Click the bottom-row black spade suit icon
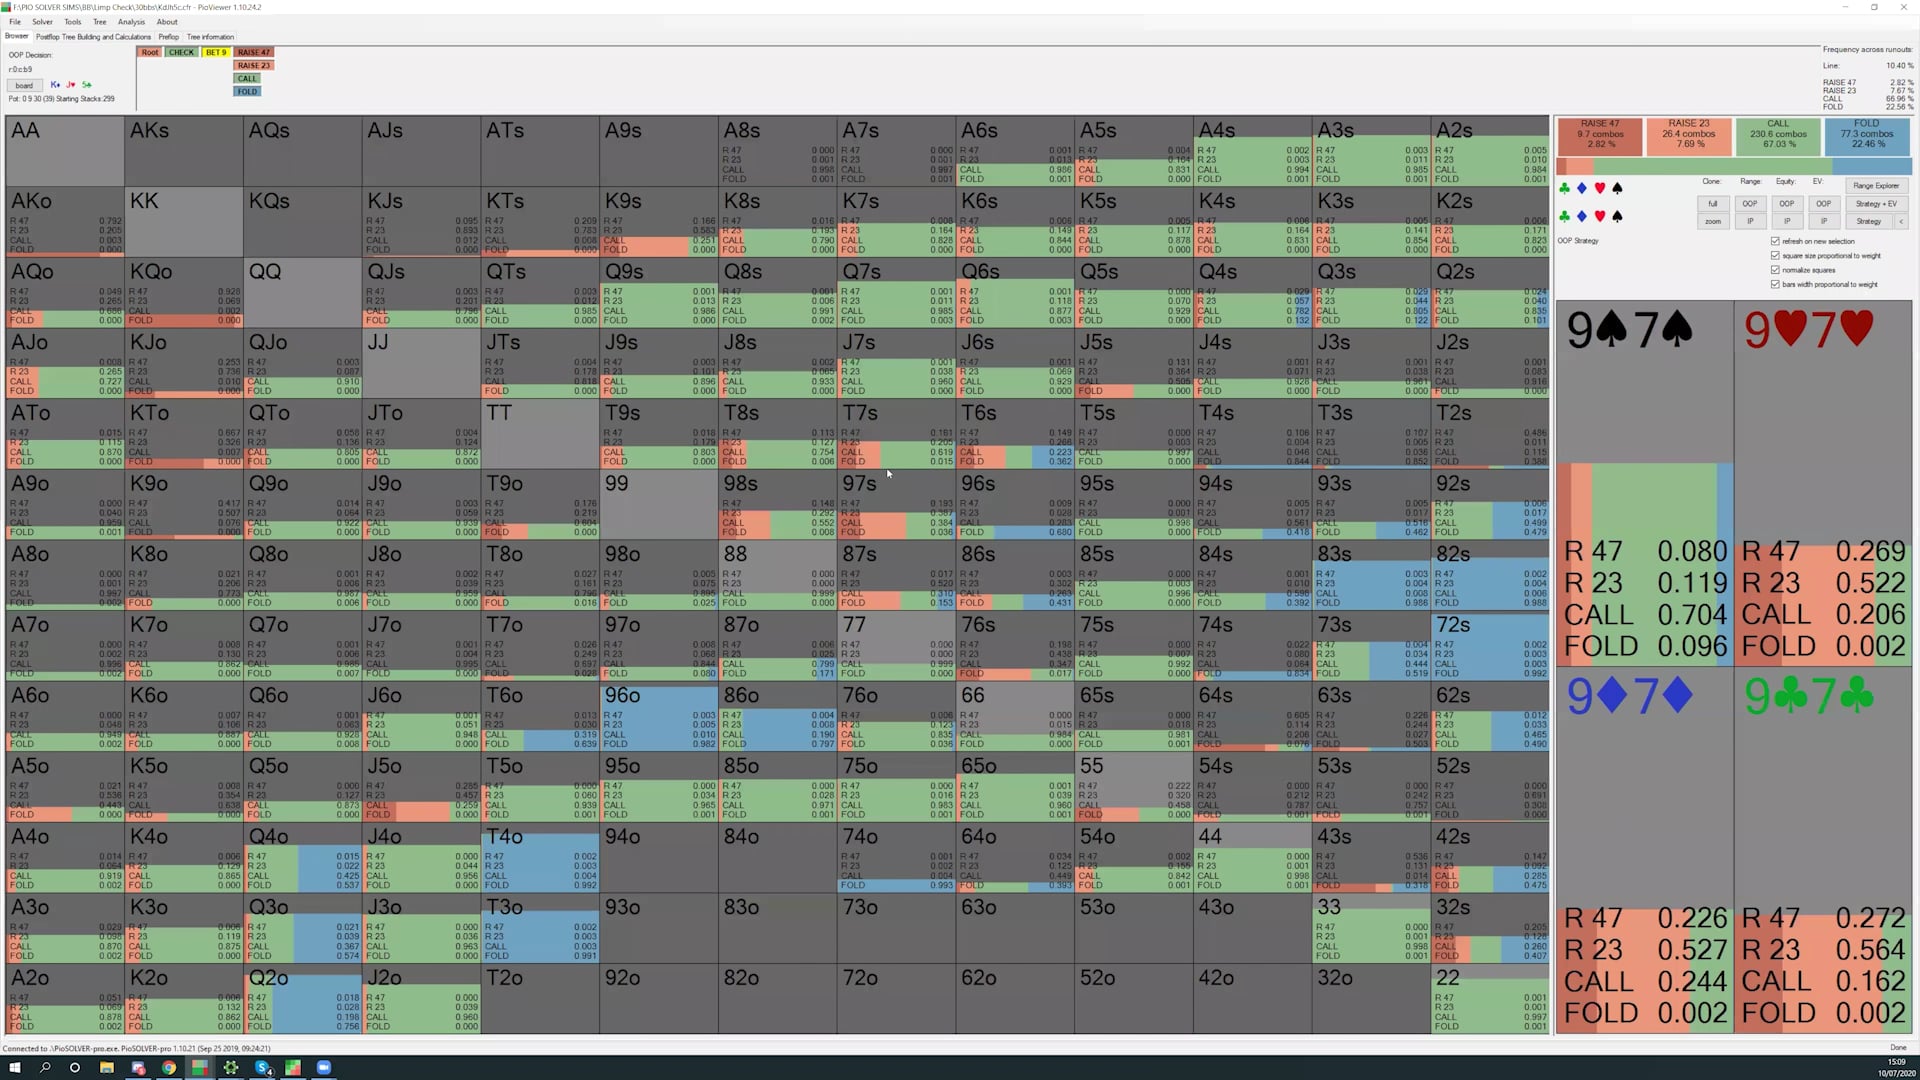 (x=1617, y=216)
